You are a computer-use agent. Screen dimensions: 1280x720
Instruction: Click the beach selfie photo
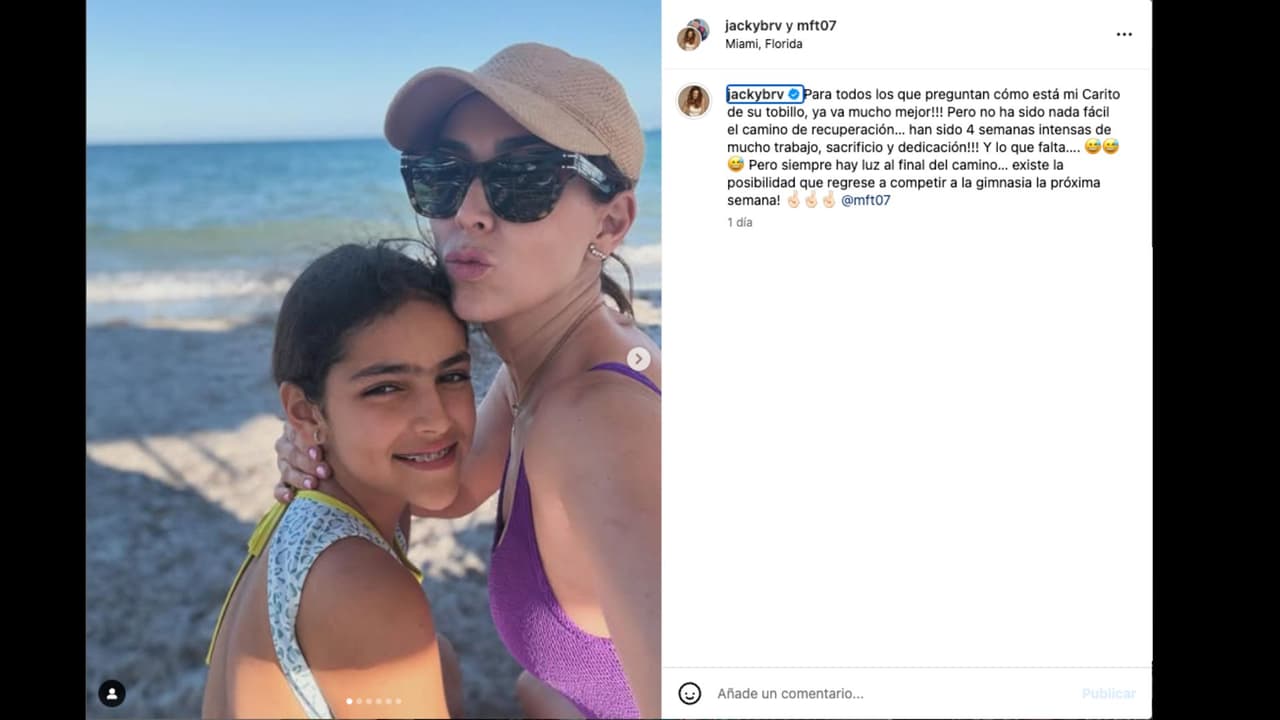pyautogui.click(x=373, y=360)
